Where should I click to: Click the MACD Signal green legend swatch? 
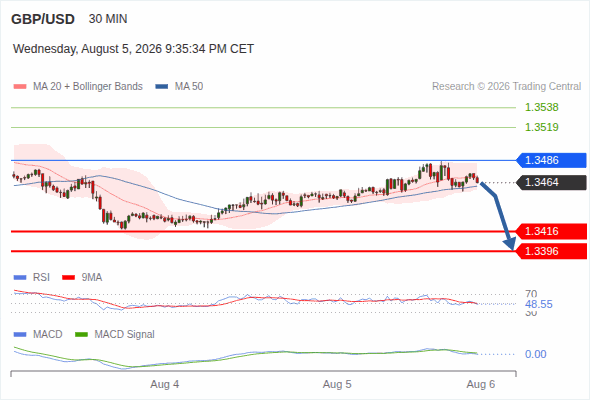point(81,335)
